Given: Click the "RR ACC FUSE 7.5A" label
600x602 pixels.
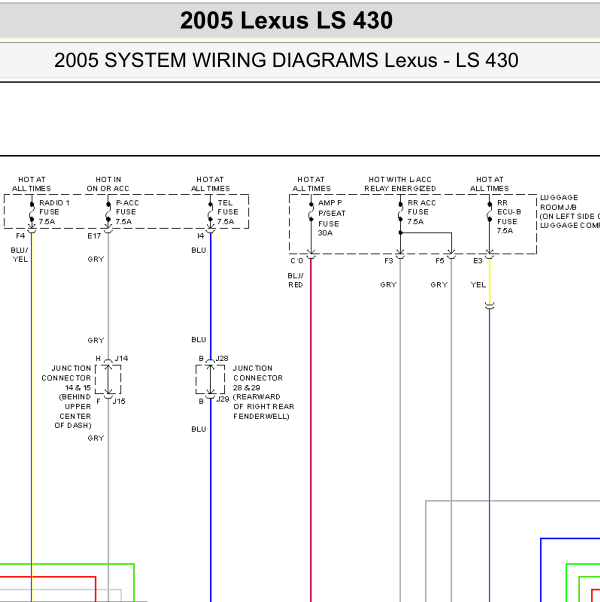Looking at the screenshot, I should (421, 212).
